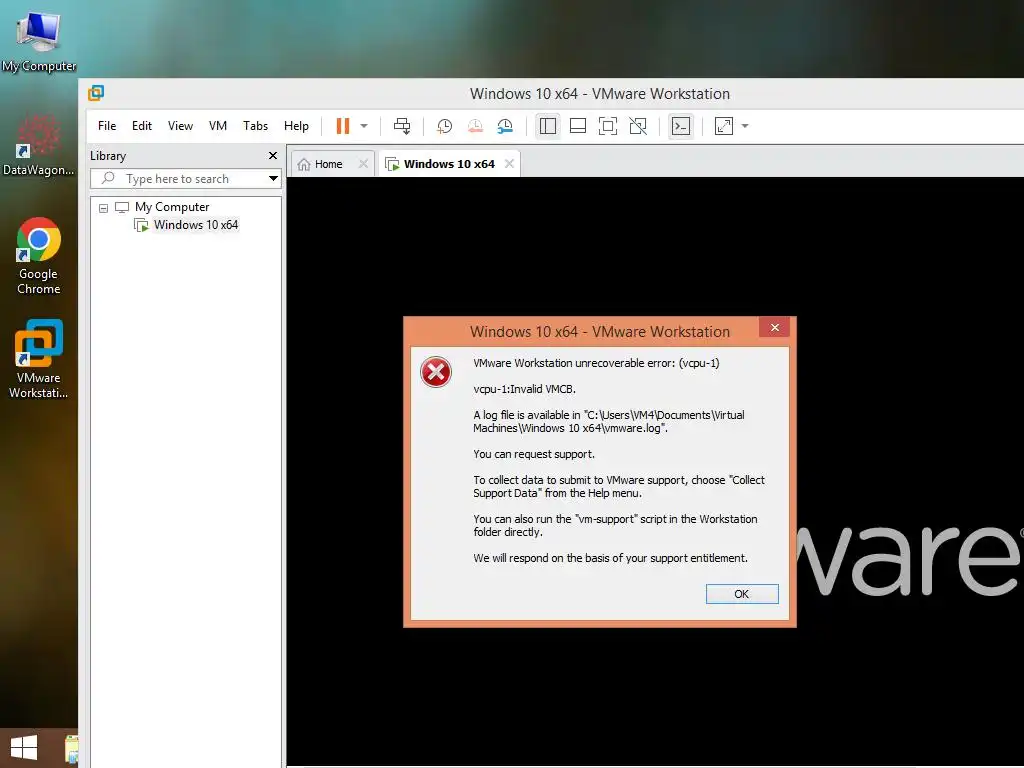
Task: Open the VM menu
Action: [x=218, y=126]
